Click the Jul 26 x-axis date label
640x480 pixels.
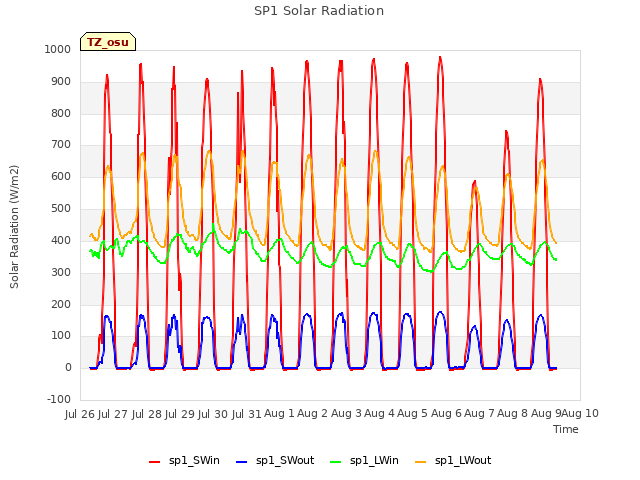pyautogui.click(x=80, y=414)
